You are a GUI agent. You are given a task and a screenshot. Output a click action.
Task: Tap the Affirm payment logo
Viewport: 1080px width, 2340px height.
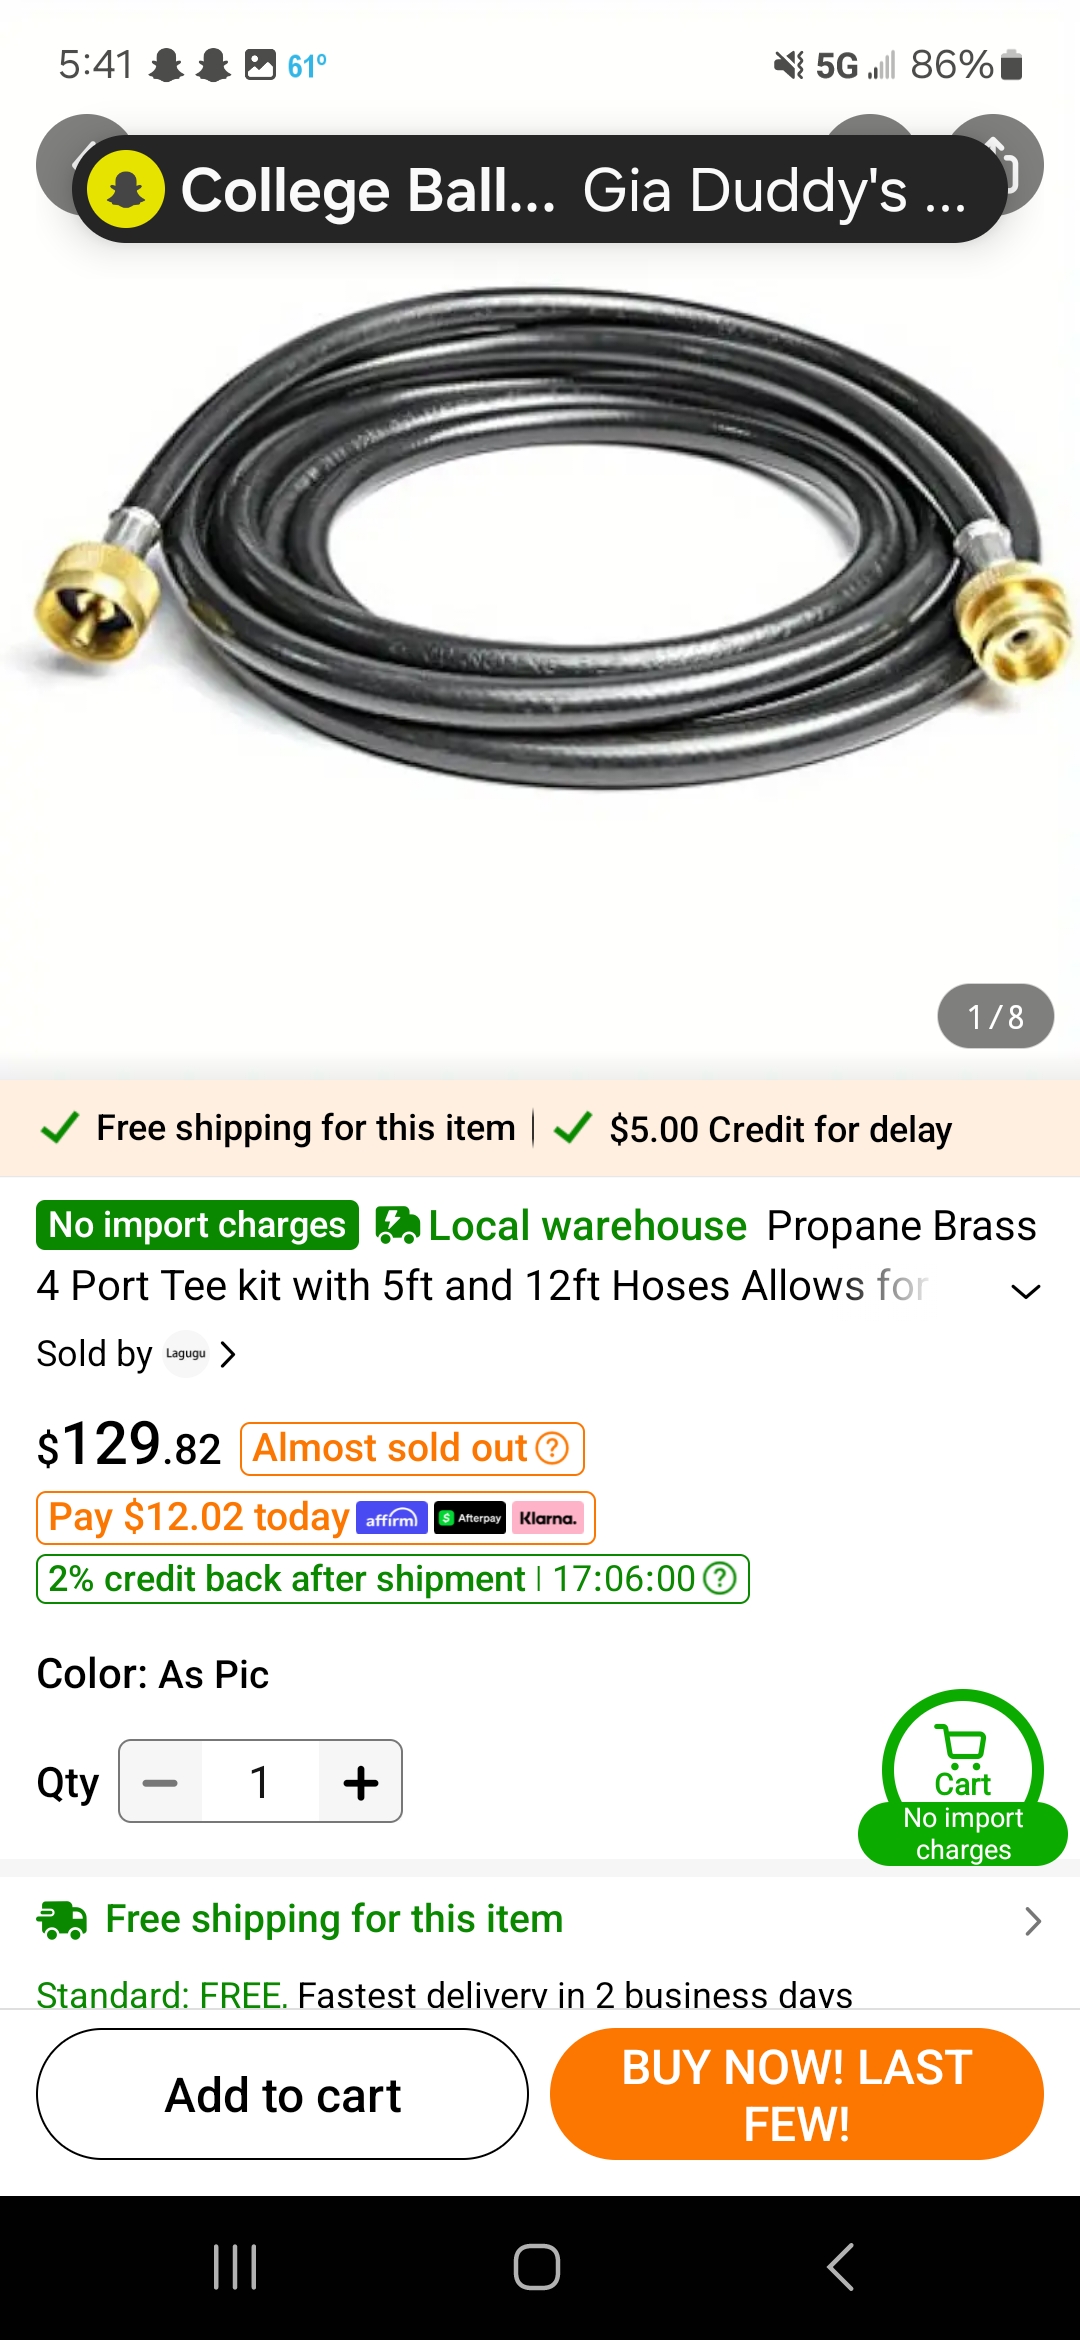(391, 1518)
